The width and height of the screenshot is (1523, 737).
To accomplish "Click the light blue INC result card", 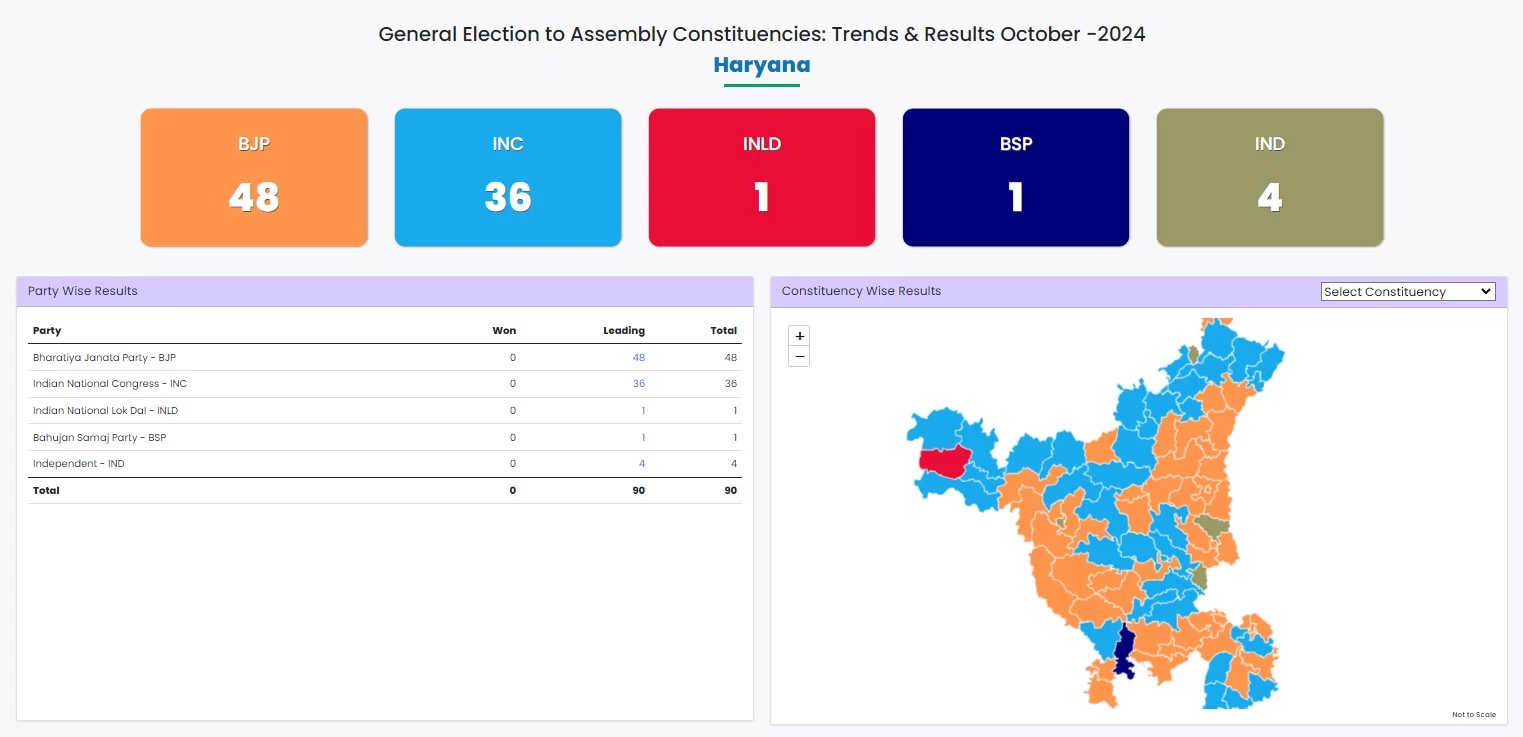I will [x=508, y=177].
